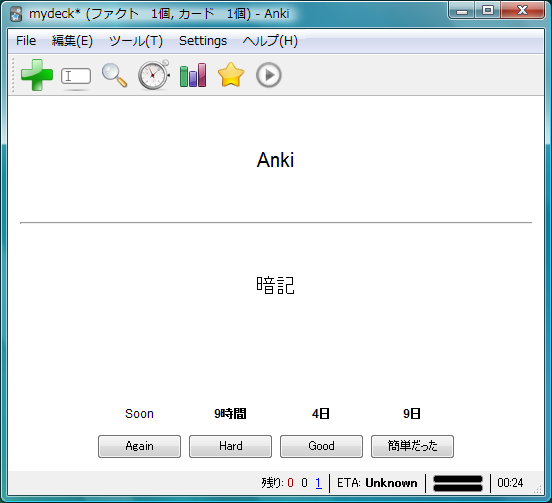Open the Settings menu
552x503 pixels.
[x=203, y=41]
